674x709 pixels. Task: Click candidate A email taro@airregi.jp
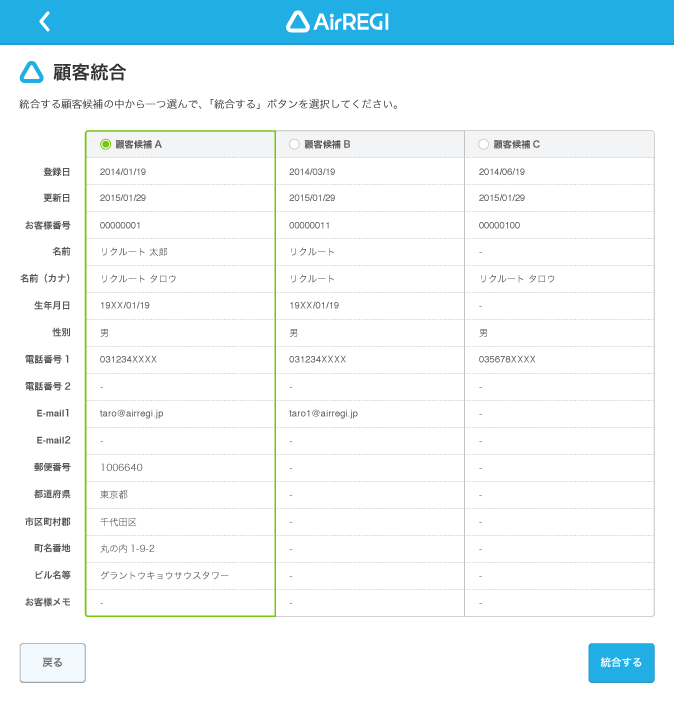tap(134, 413)
